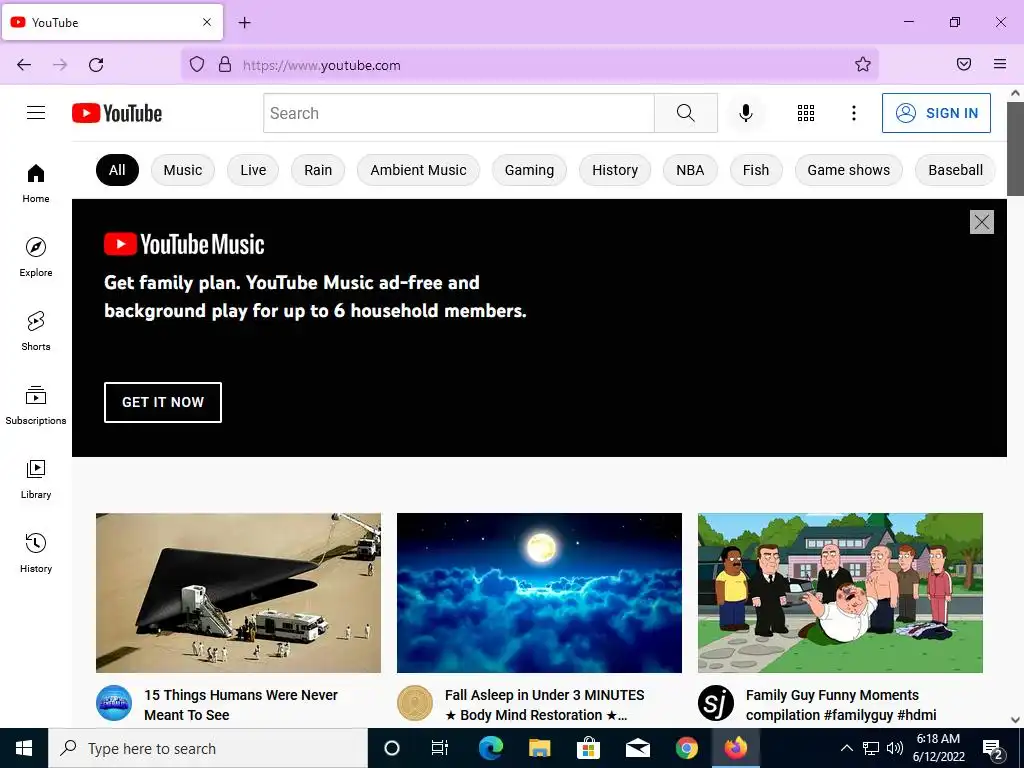This screenshot has width=1024, height=768.
Task: Open Subscriptions in sidebar
Action: (x=36, y=405)
